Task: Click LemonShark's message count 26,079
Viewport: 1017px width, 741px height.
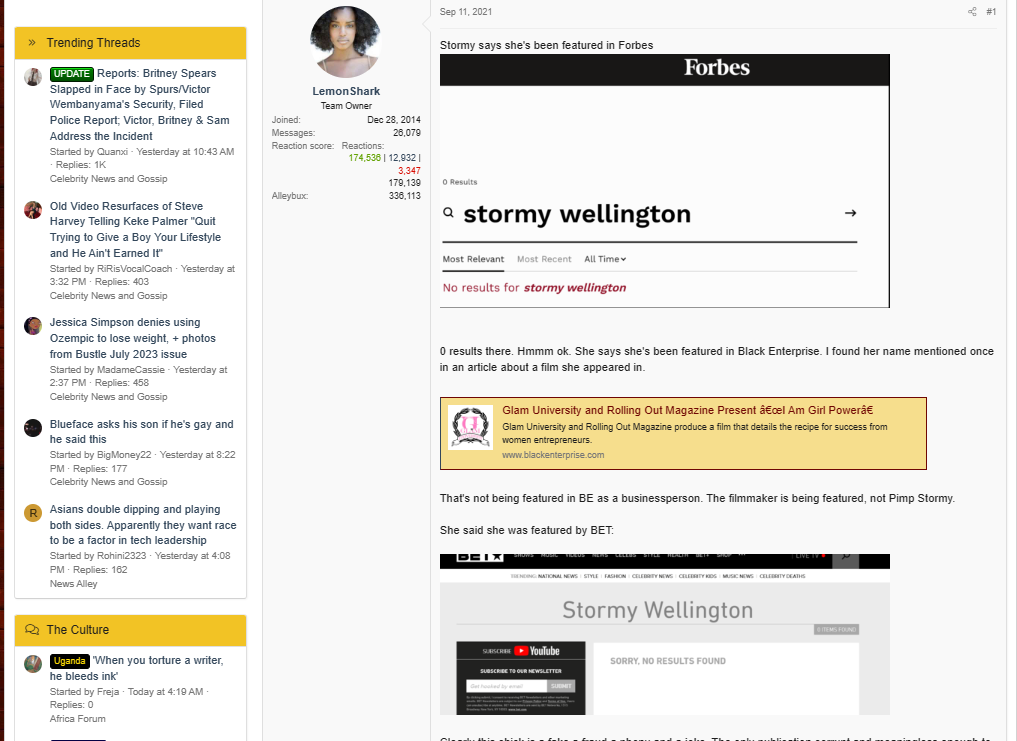Action: coord(407,132)
